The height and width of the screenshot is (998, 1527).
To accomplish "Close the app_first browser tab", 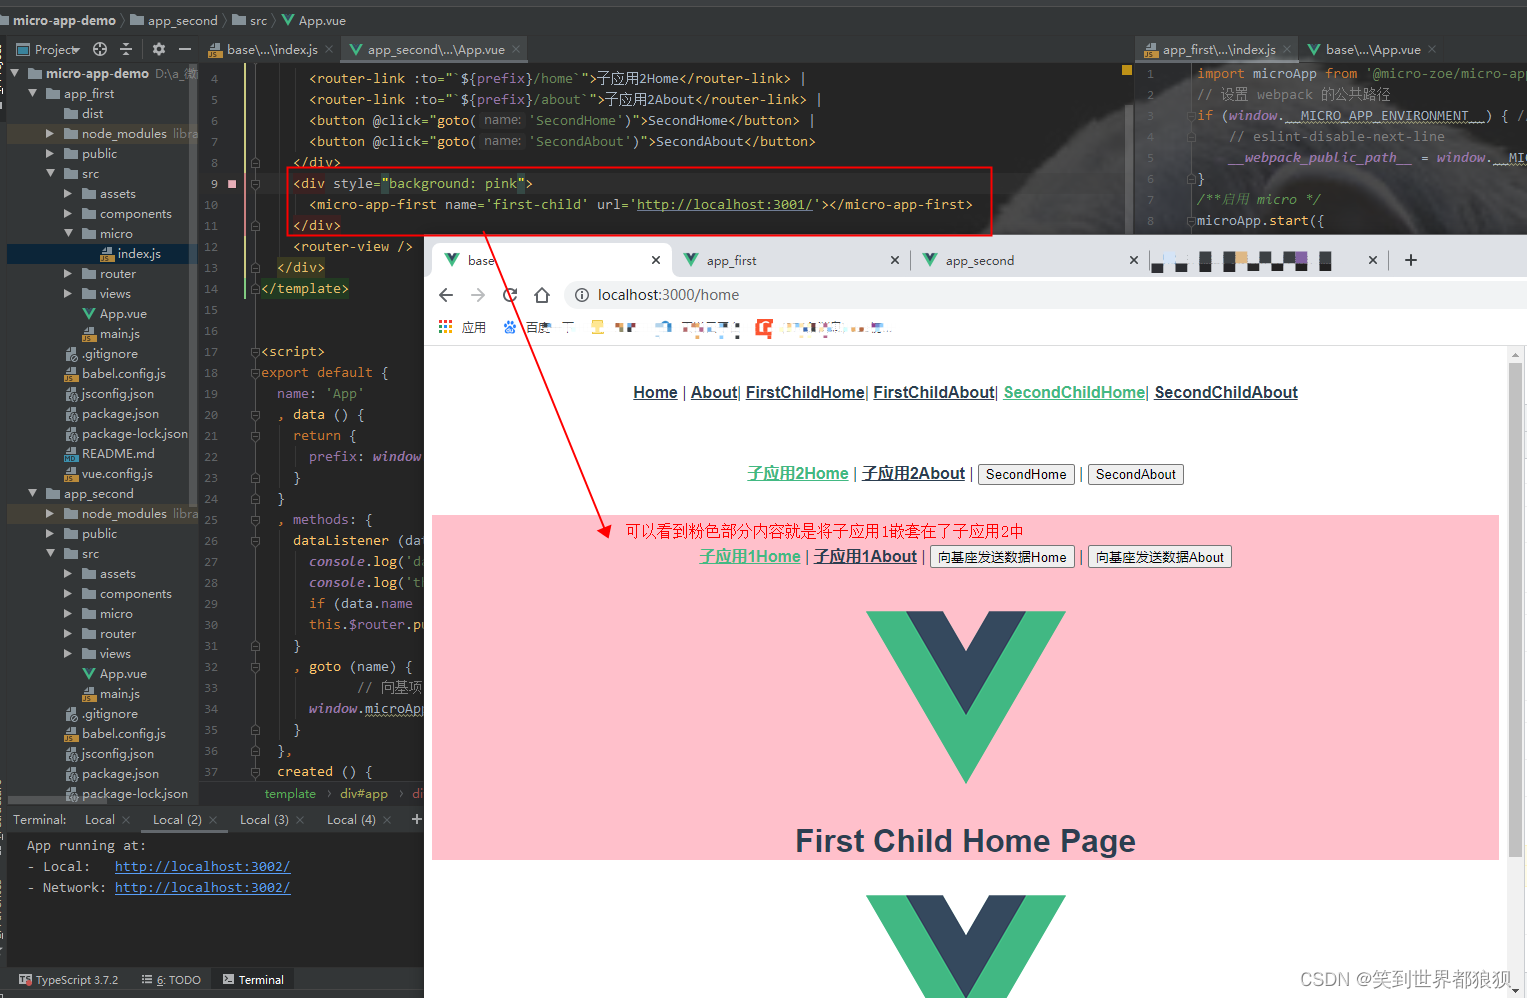I will pyautogui.click(x=895, y=260).
